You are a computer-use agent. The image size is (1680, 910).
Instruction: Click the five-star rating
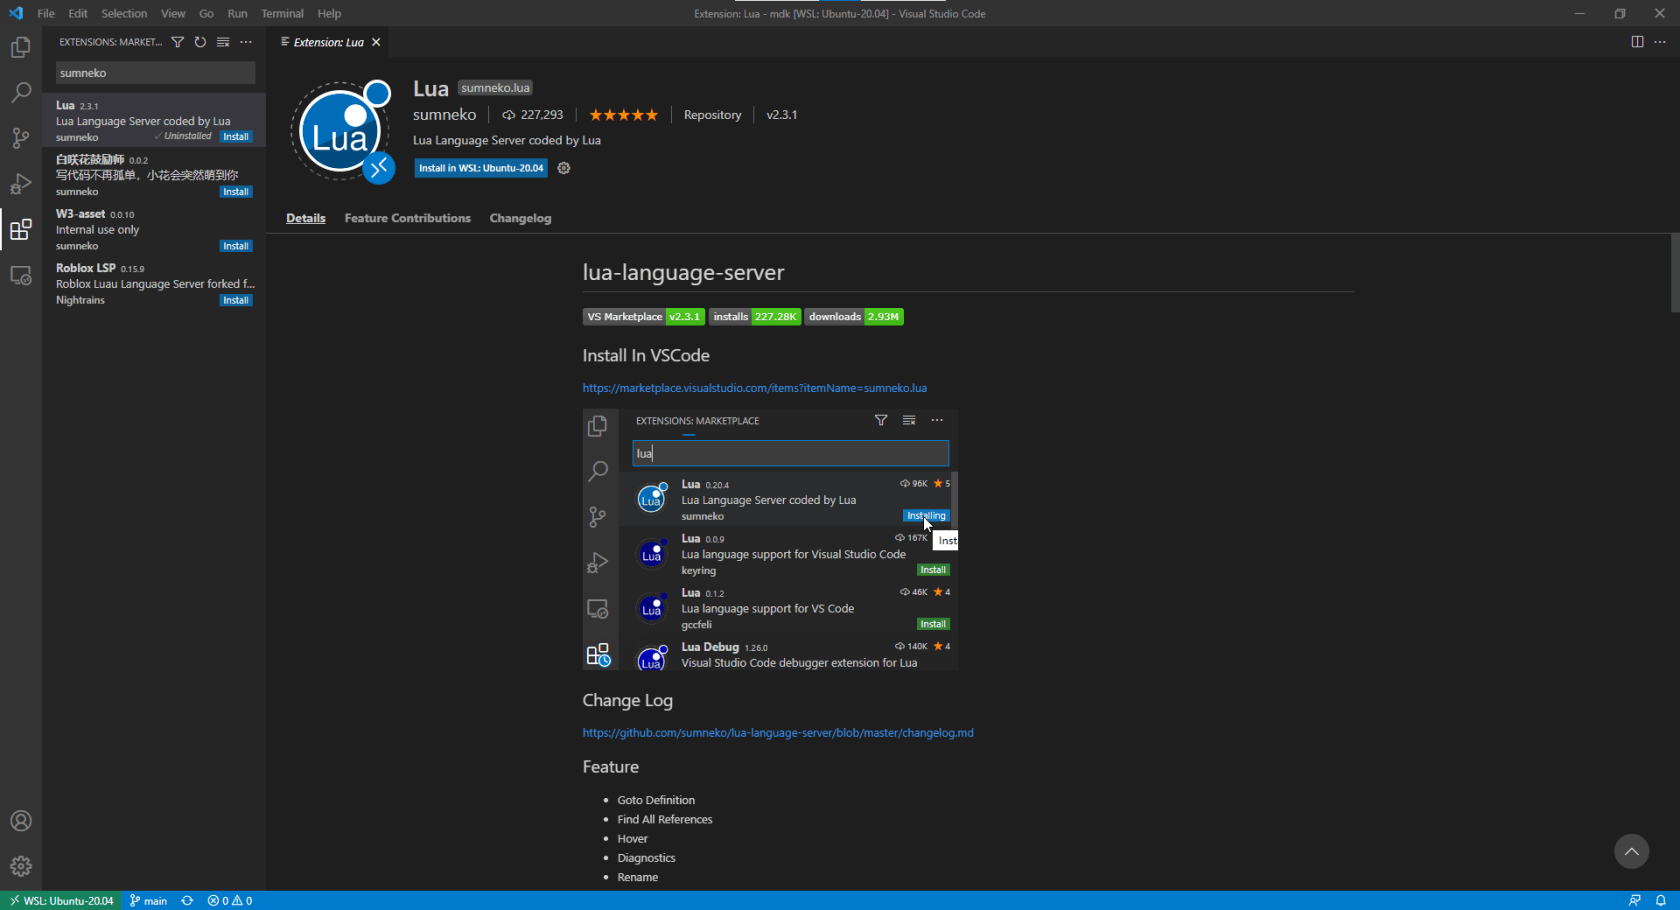[x=623, y=115]
